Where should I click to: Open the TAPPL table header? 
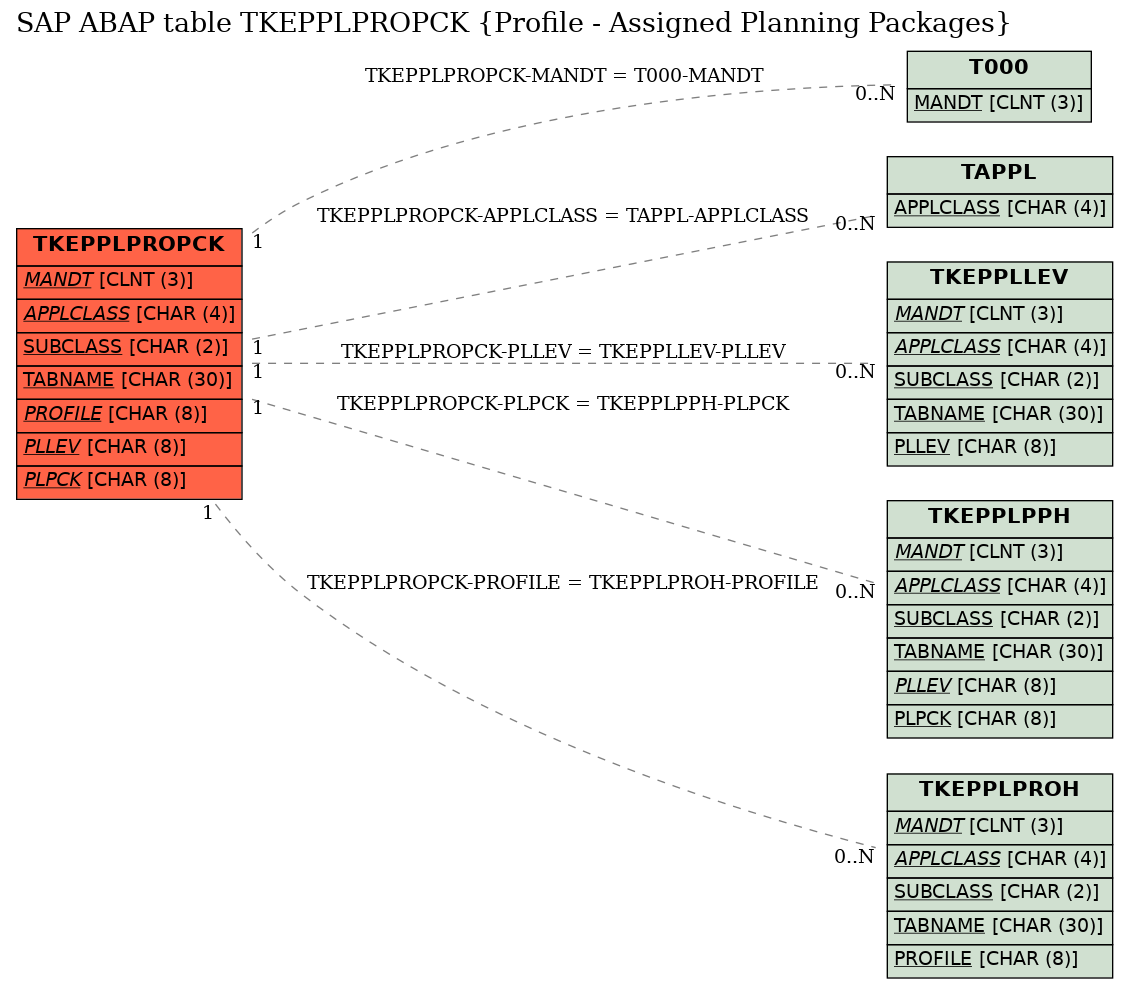tap(999, 174)
